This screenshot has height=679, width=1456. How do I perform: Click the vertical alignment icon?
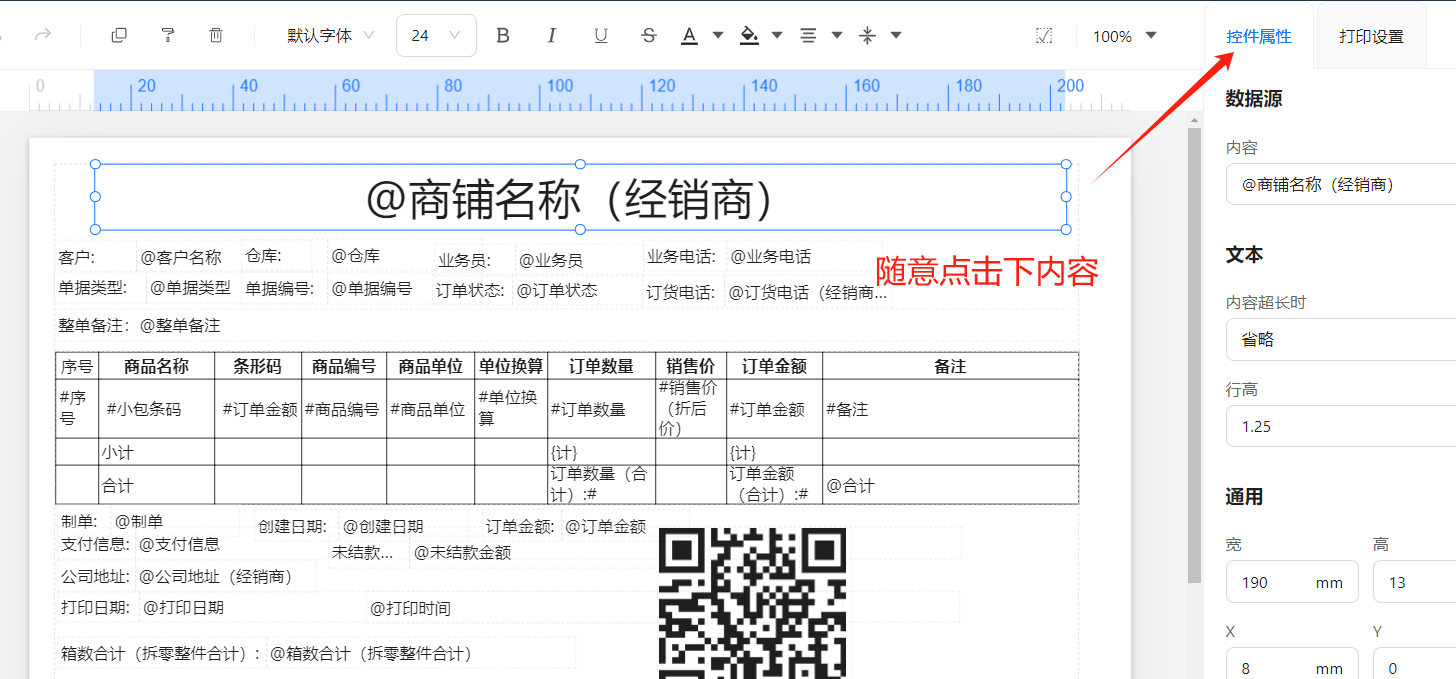(x=867, y=35)
